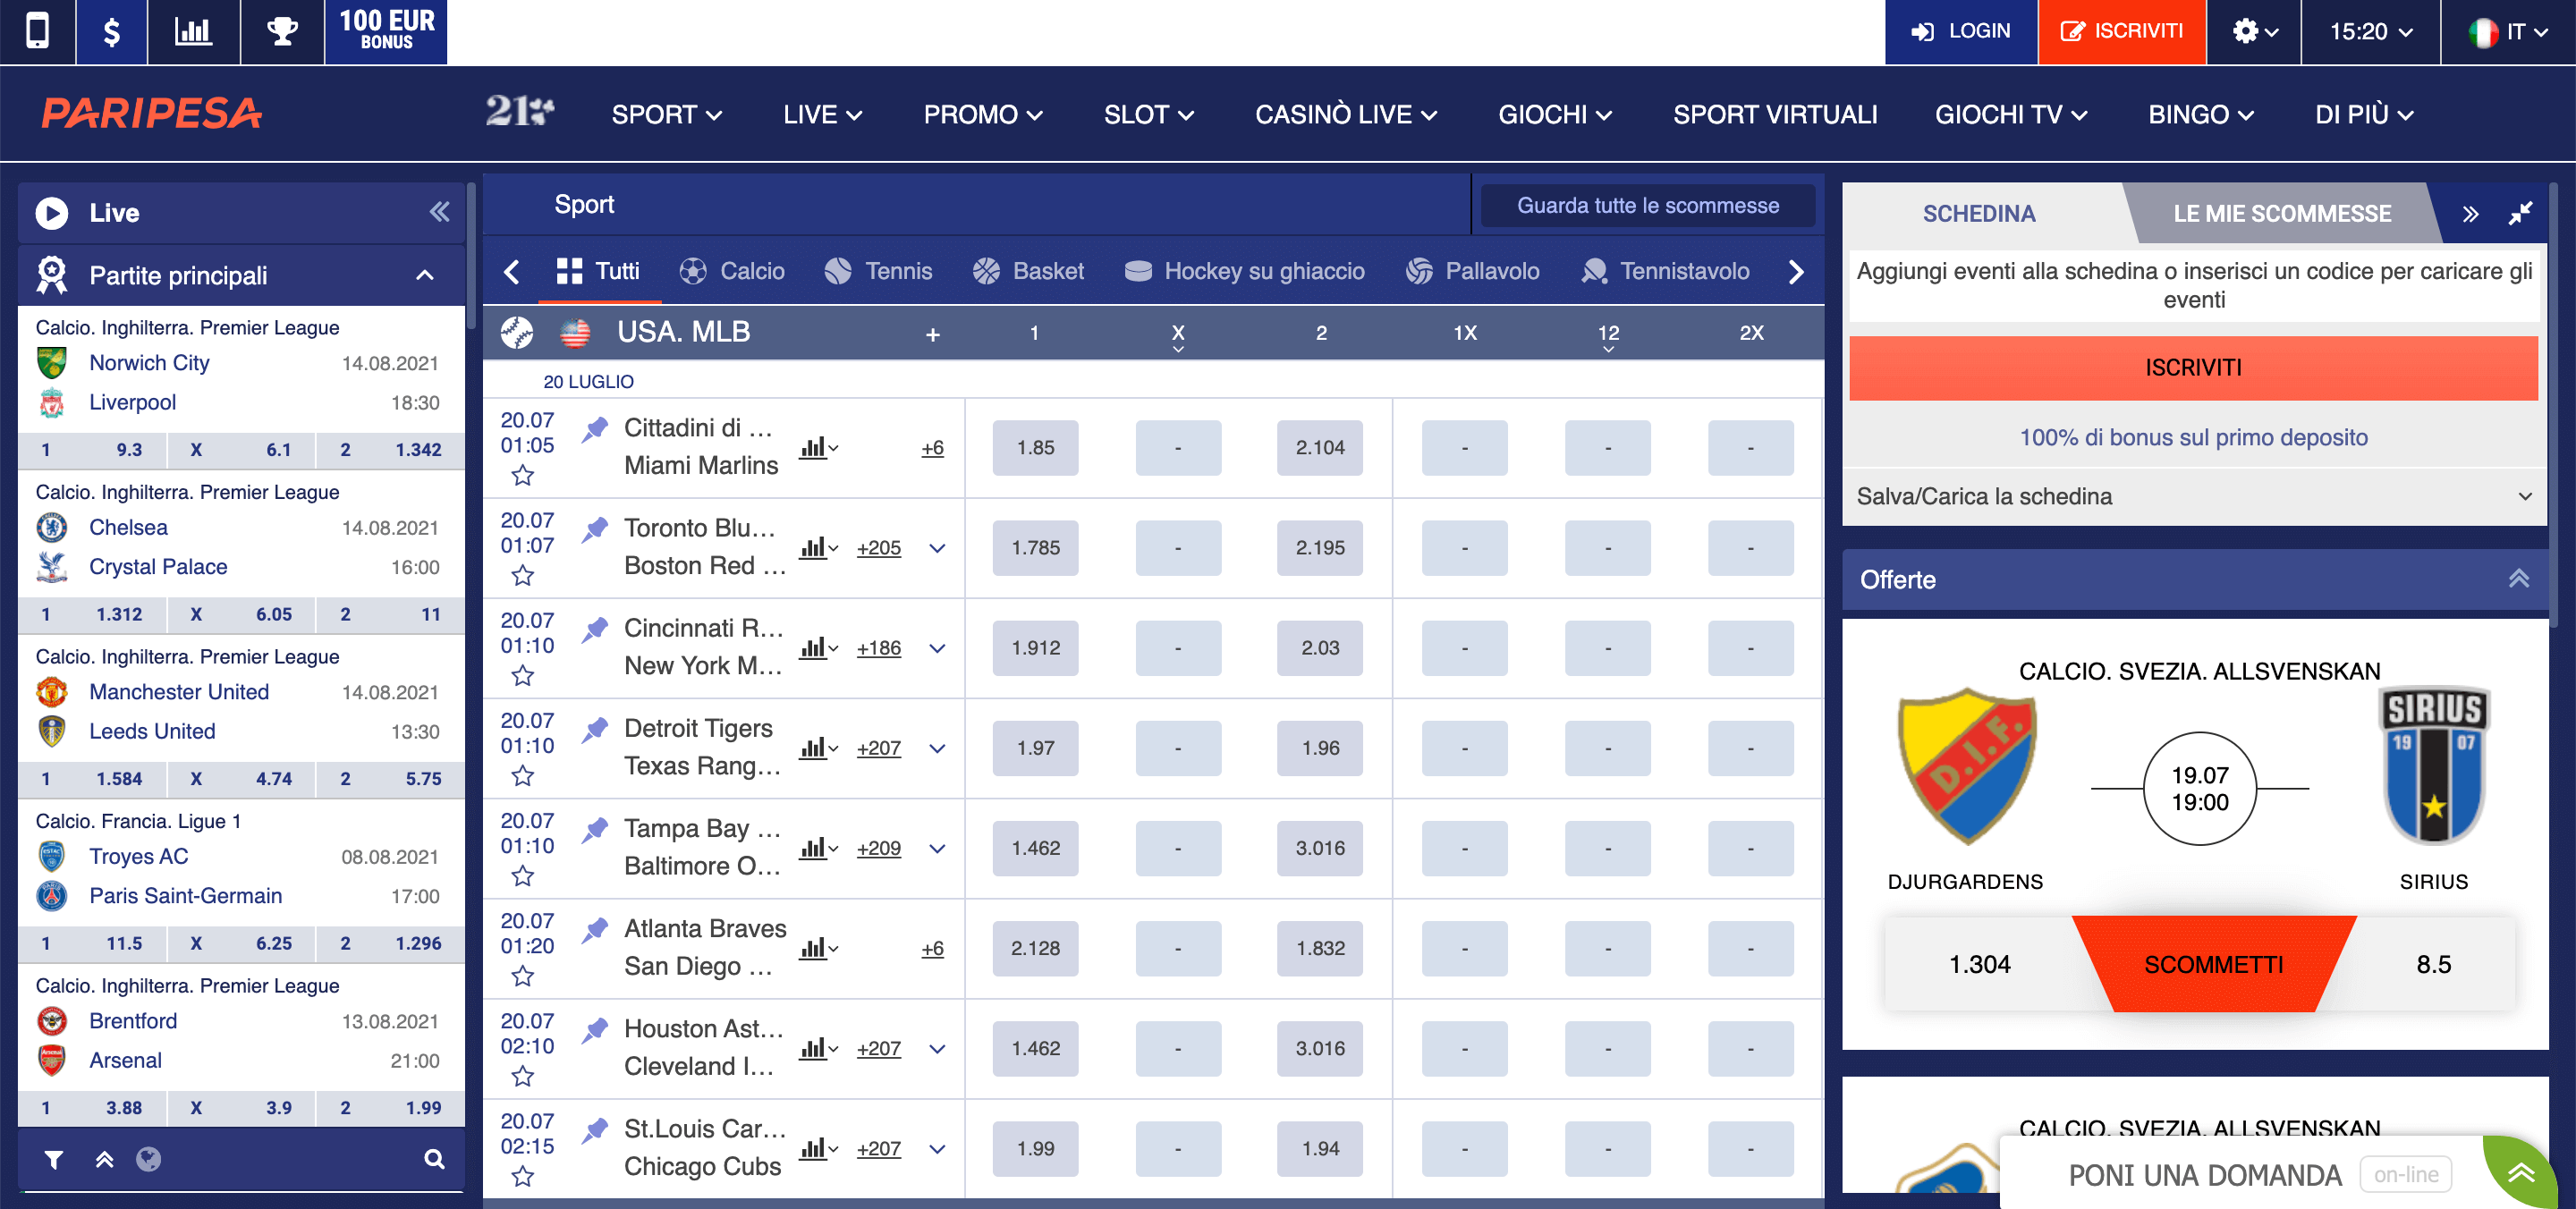Click ISCRIVITI in the top bar

[2122, 31]
